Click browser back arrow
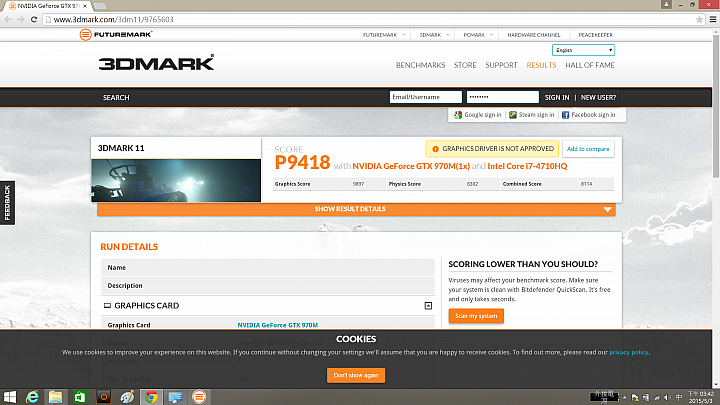720x405 pixels. 8,19
